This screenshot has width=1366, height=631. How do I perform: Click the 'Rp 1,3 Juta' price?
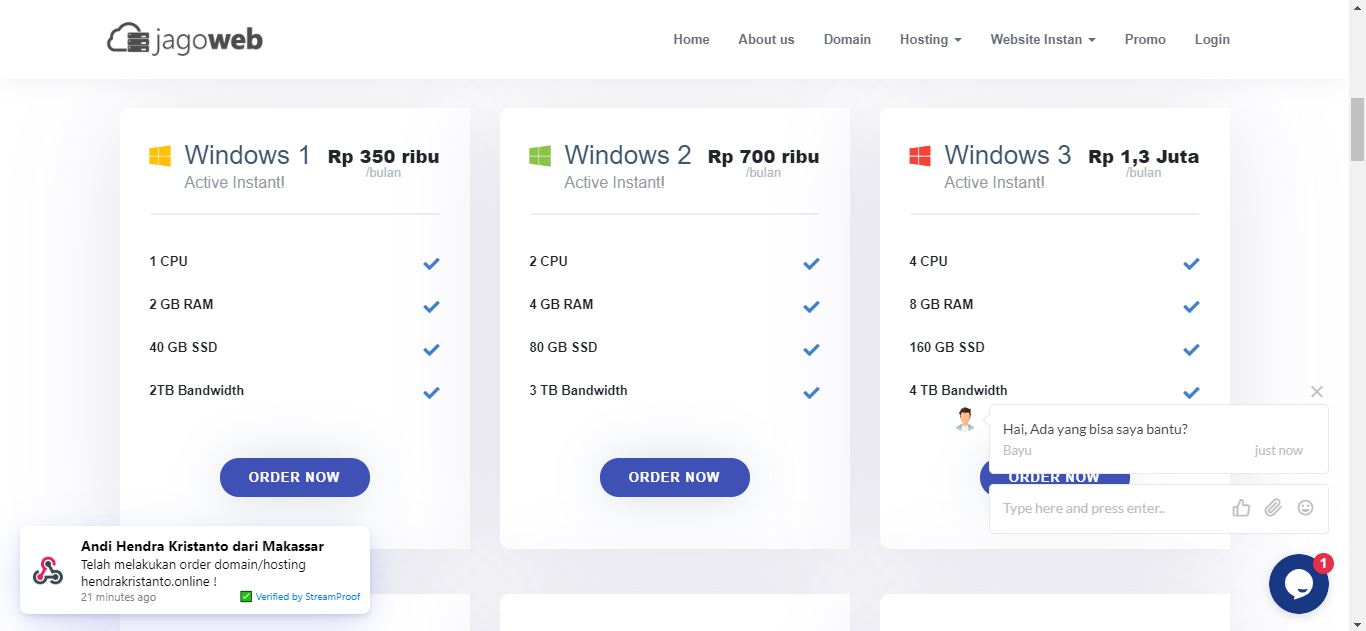[x=1143, y=157]
